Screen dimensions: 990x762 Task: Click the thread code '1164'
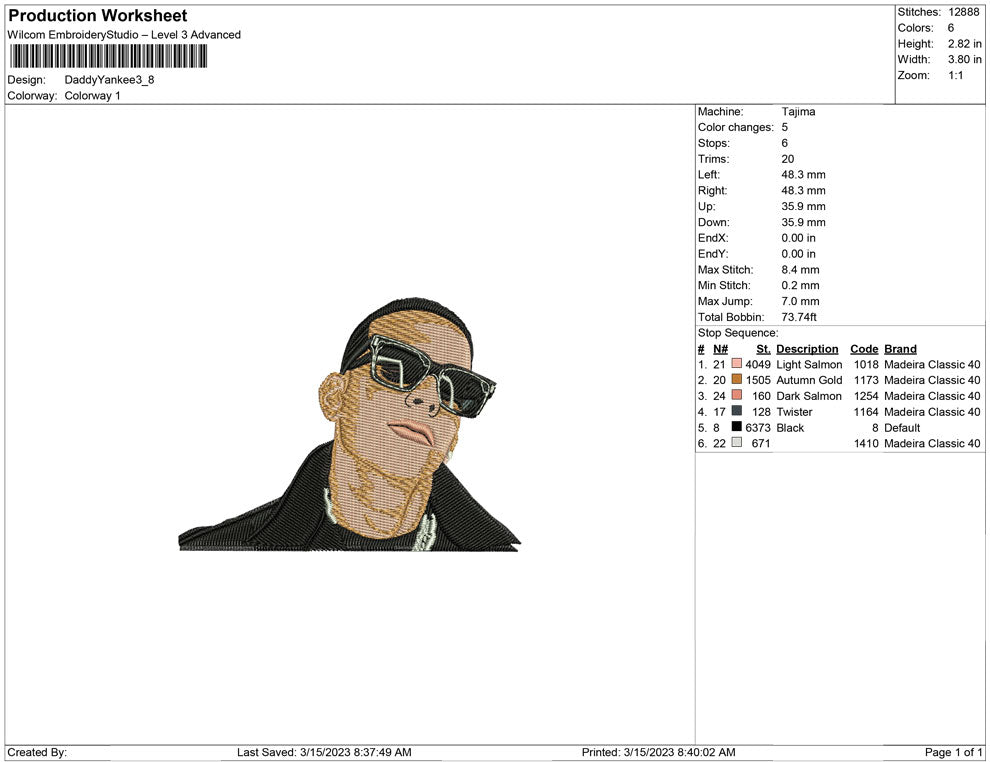pyautogui.click(x=866, y=412)
